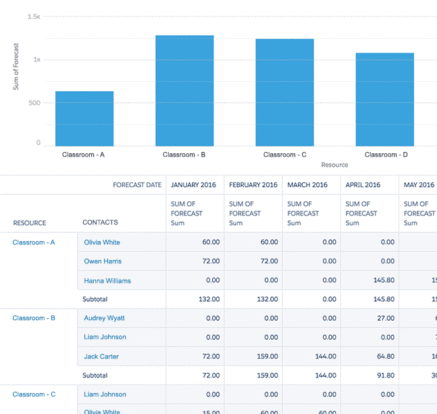Click the RESOURCE column header
Image resolution: width=437 pixels, height=414 pixels.
[29, 223]
